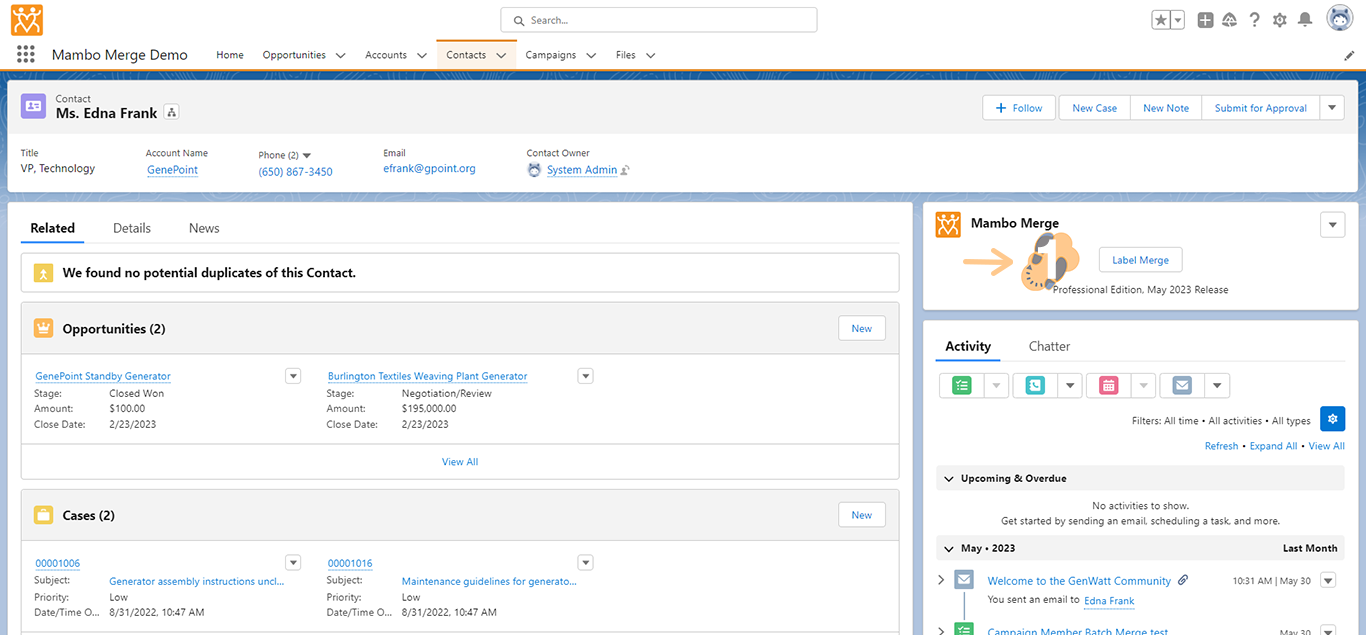Open the GenePoint account link
The width and height of the screenshot is (1366, 635).
(172, 170)
